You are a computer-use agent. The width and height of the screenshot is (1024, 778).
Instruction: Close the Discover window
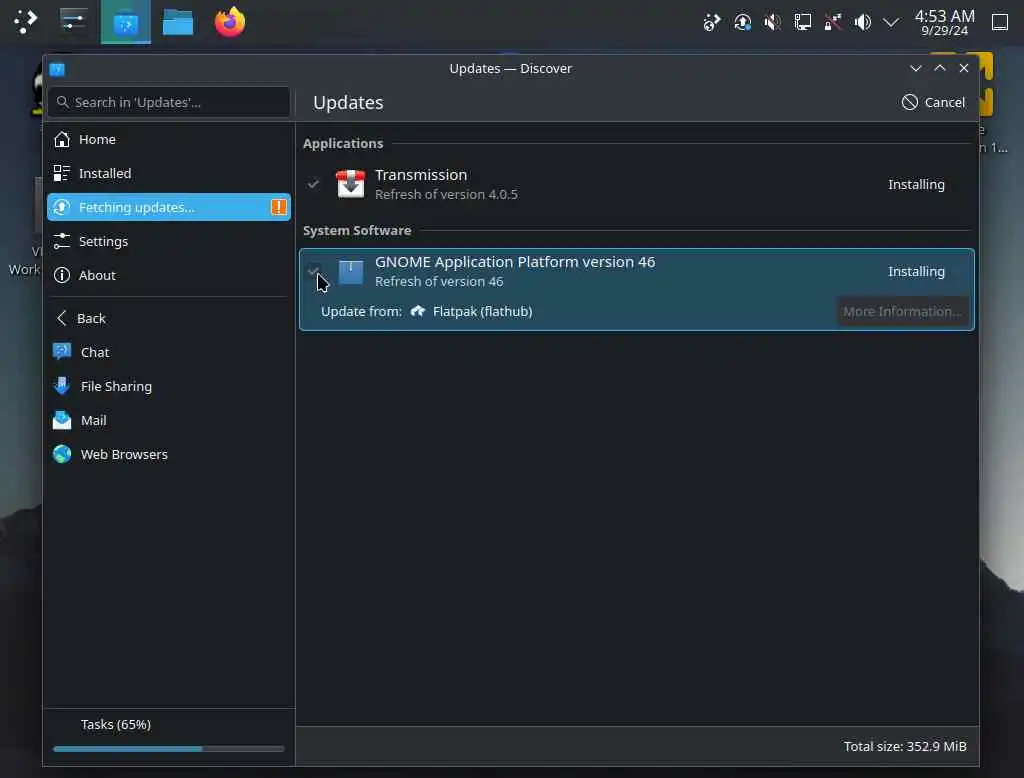click(964, 68)
